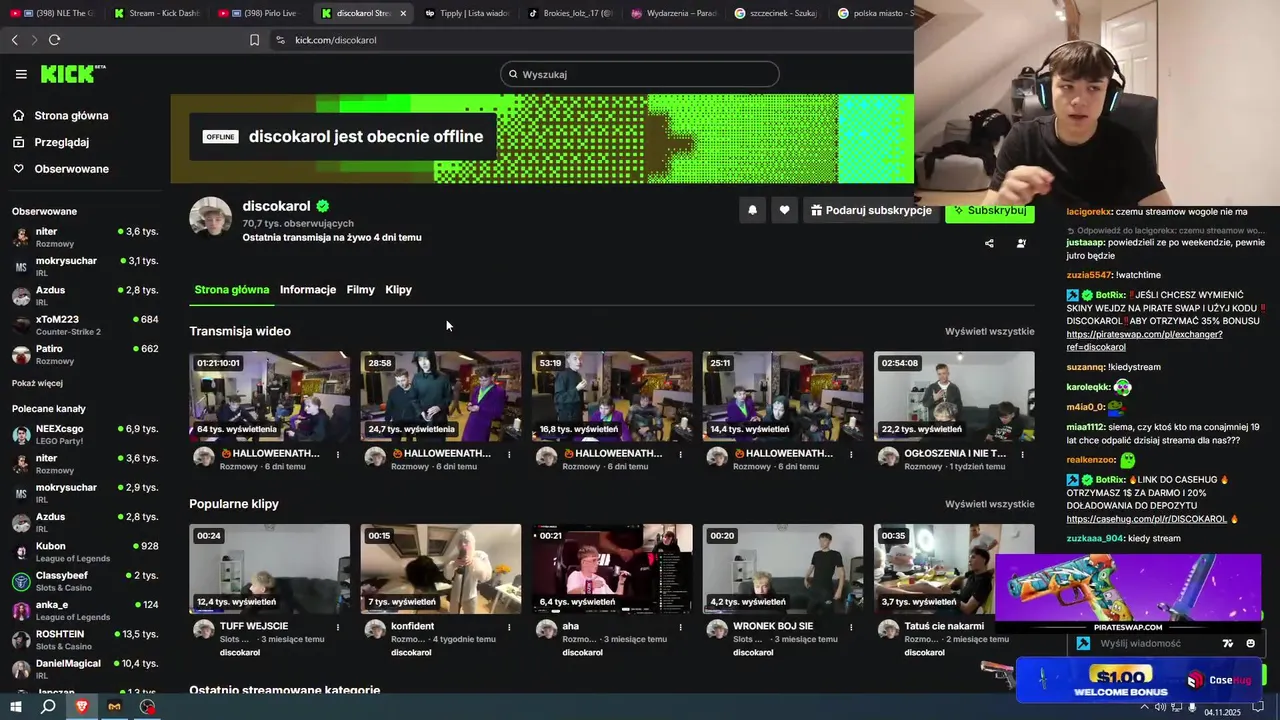The height and width of the screenshot is (720, 1280).
Task: Reload the current page
Action: click(x=54, y=40)
